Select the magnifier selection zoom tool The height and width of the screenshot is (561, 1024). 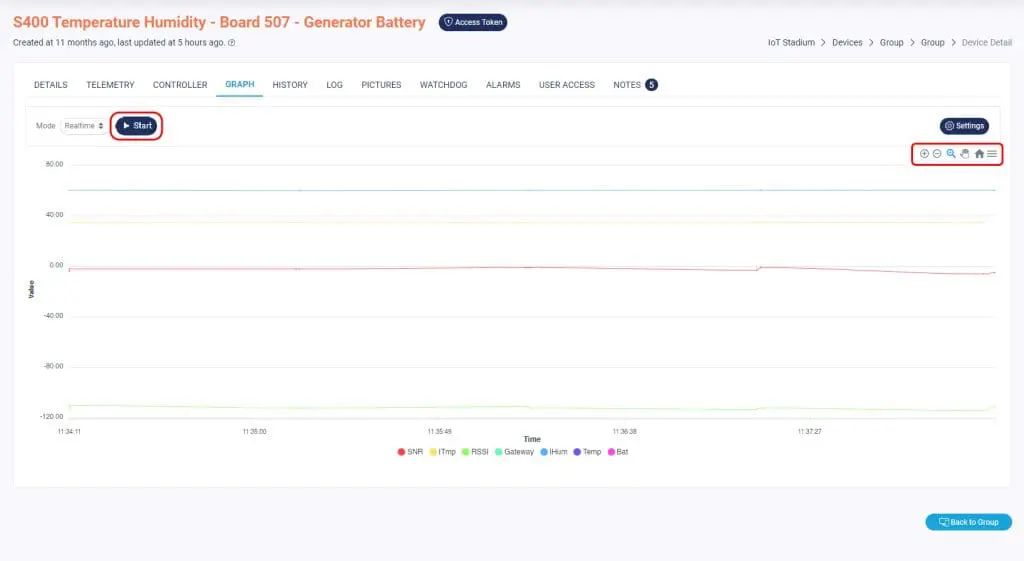point(951,154)
